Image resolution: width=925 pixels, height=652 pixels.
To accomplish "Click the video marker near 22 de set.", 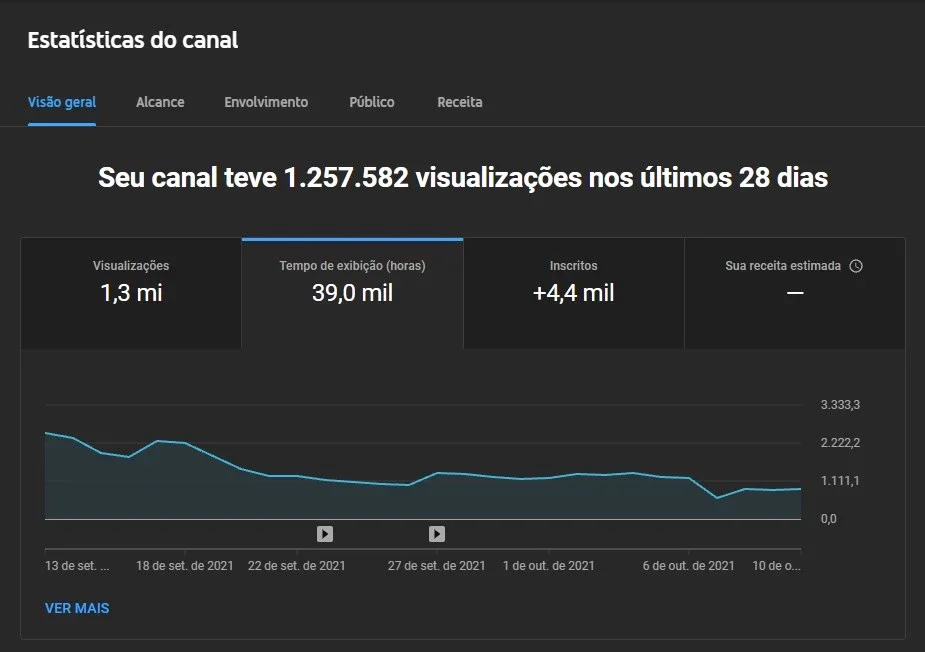I will coord(325,534).
